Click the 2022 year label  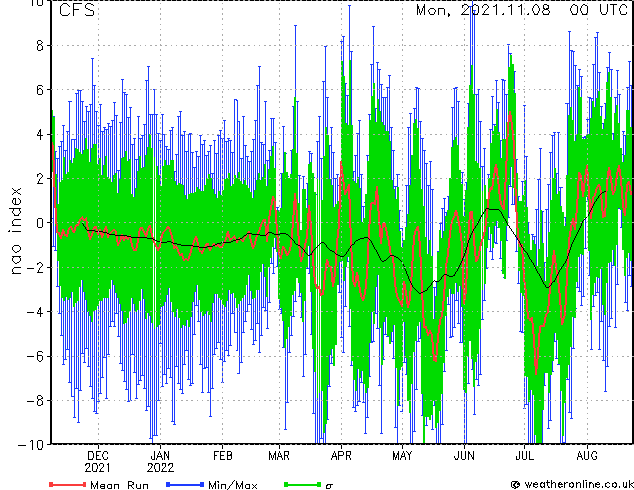click(x=160, y=467)
